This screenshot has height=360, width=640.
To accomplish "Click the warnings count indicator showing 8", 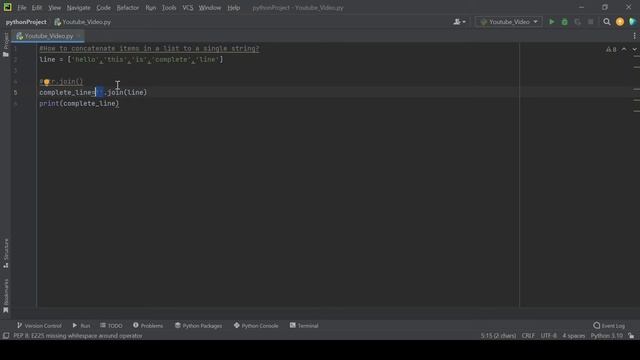I will click(x=611, y=49).
